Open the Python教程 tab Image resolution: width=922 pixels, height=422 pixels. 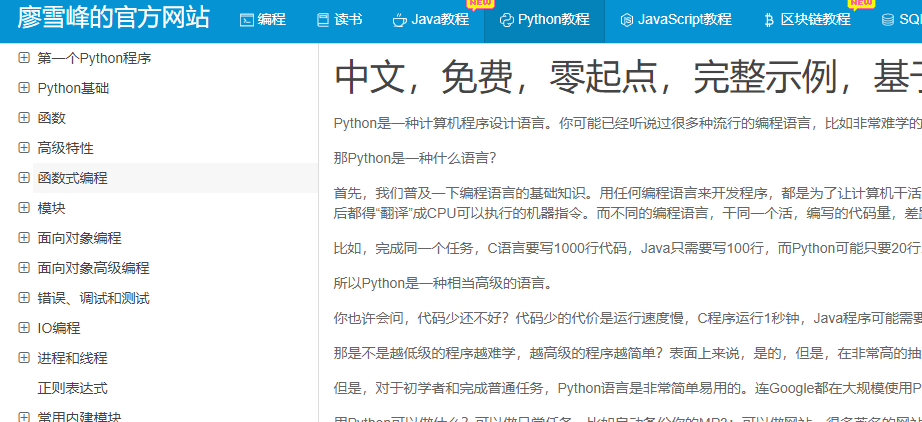click(544, 20)
